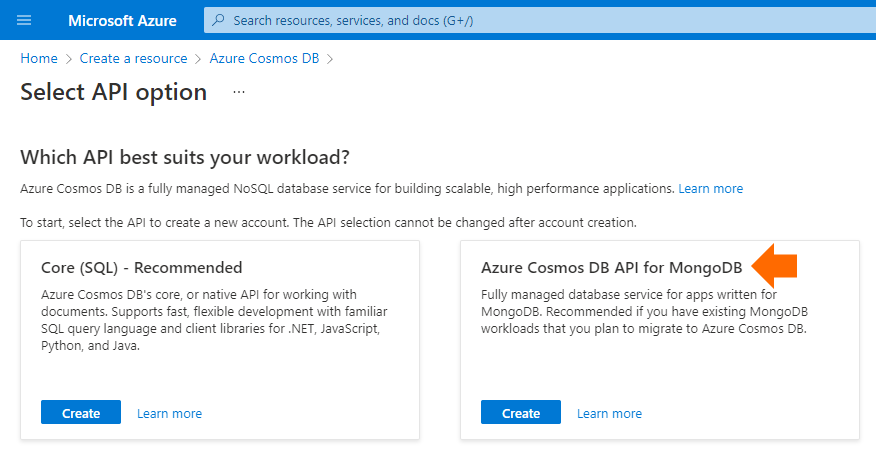Open Learn more for the MongoDB API
Screen dimensions: 876x452
coord(610,413)
